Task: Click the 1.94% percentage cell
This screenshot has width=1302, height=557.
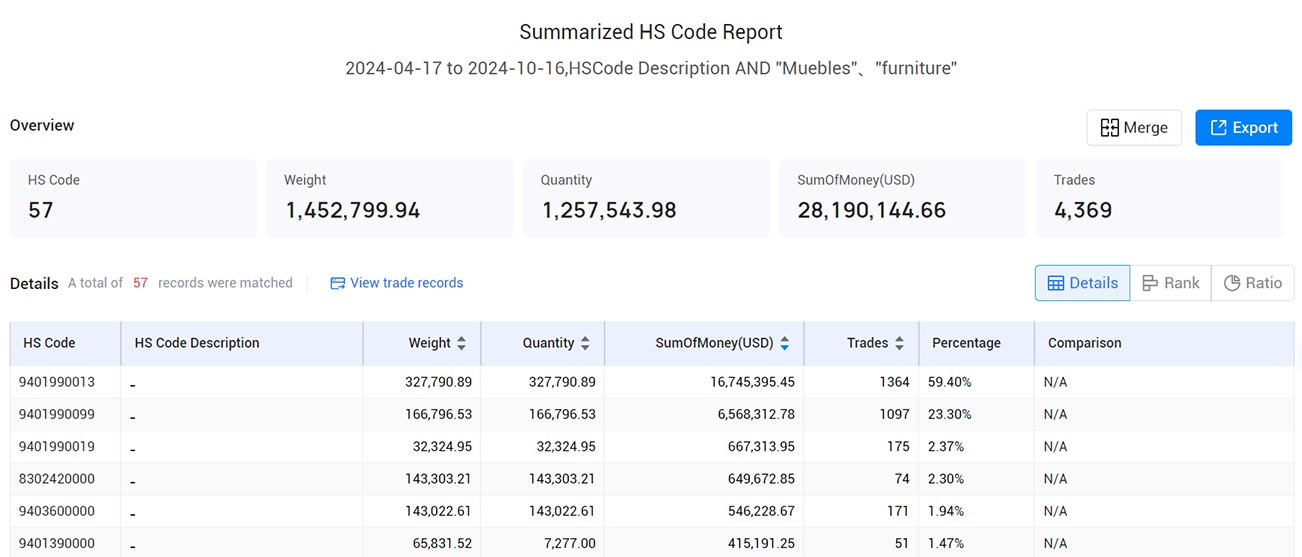Action: pos(976,511)
